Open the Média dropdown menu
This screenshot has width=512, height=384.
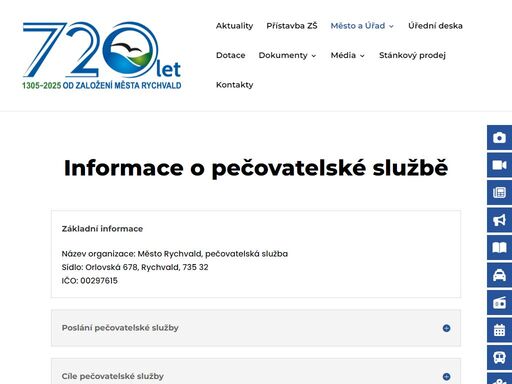(347, 55)
